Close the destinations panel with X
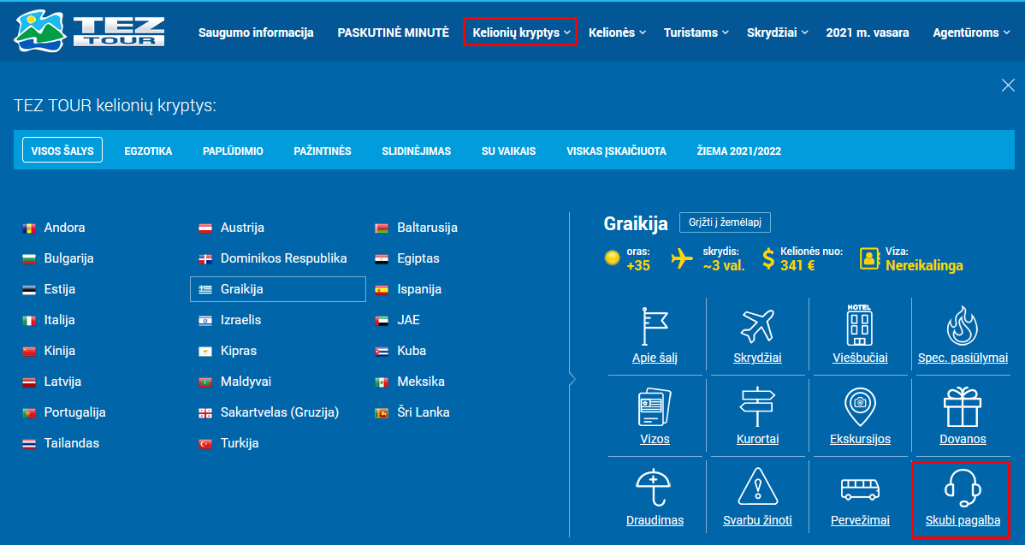 1008,85
